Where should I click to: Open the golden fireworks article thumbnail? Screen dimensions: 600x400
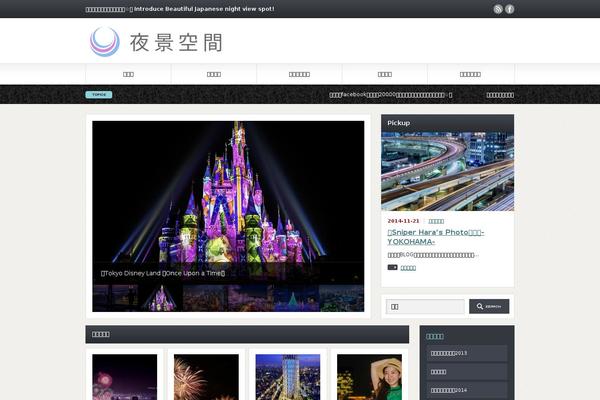206,377
